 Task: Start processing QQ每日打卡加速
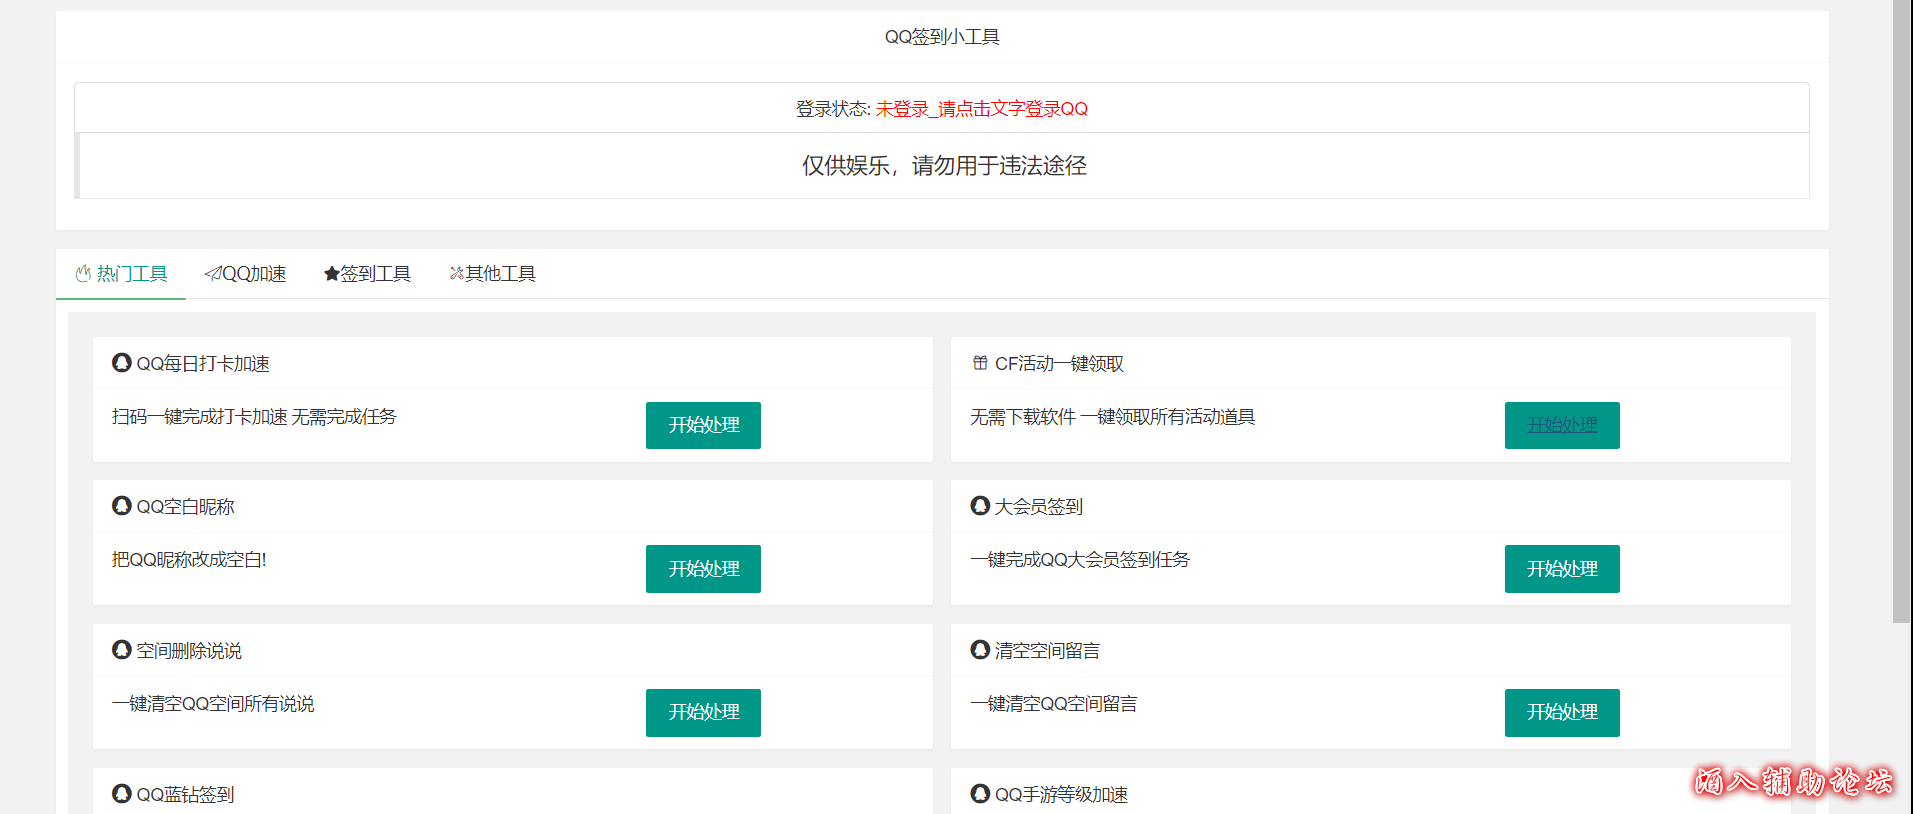[703, 425]
